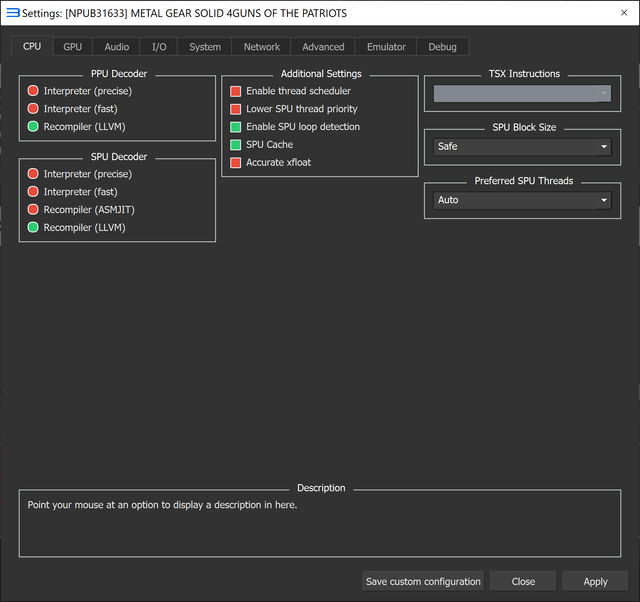The image size is (640, 602).
Task: Choose SPU Decoder Recompiler (ASMJIT)
Action: point(81,210)
